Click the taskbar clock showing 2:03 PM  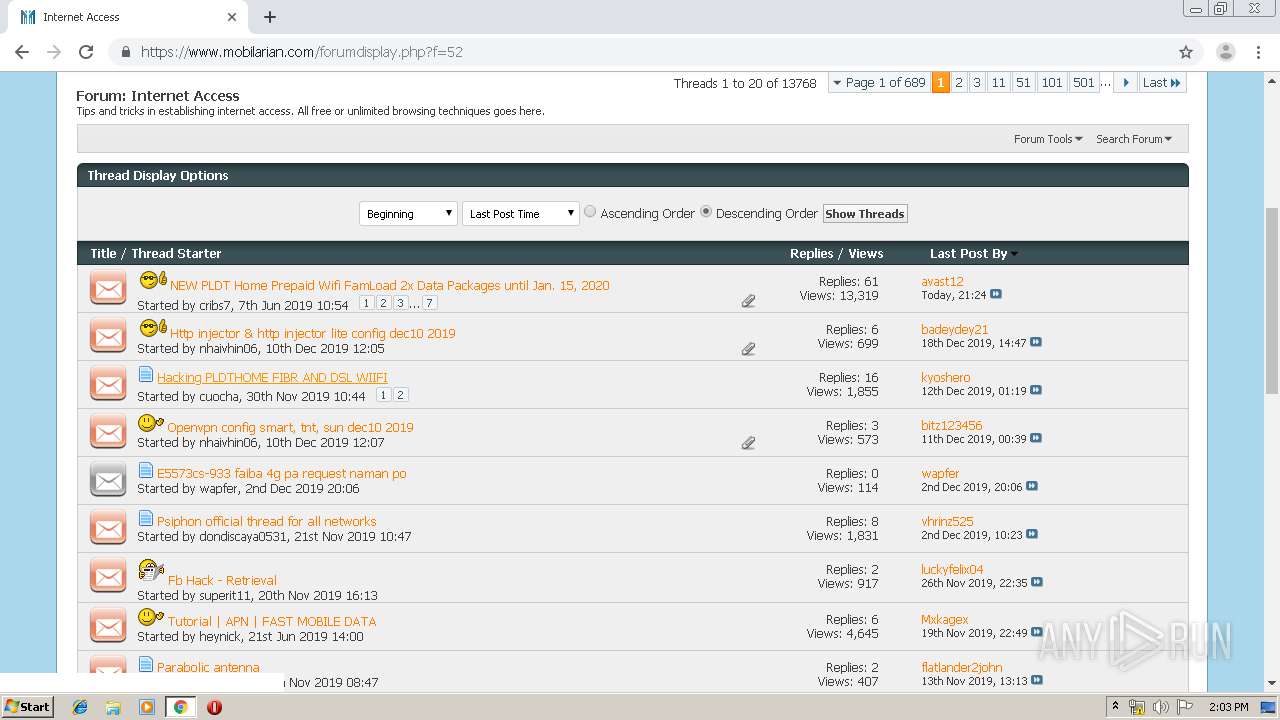pos(1228,707)
